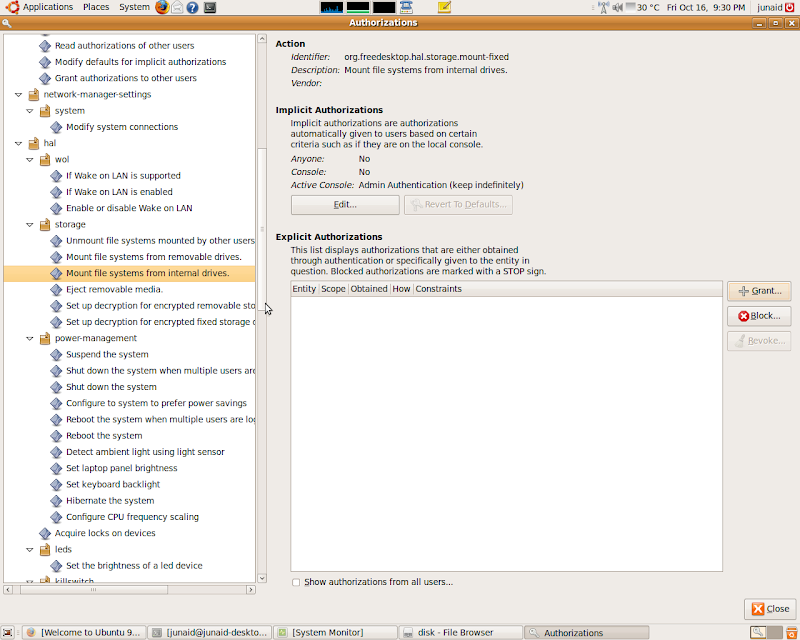Viewport: 800px width, 640px height.
Task: Select Grant authorizations to other users
Action: (x=126, y=78)
